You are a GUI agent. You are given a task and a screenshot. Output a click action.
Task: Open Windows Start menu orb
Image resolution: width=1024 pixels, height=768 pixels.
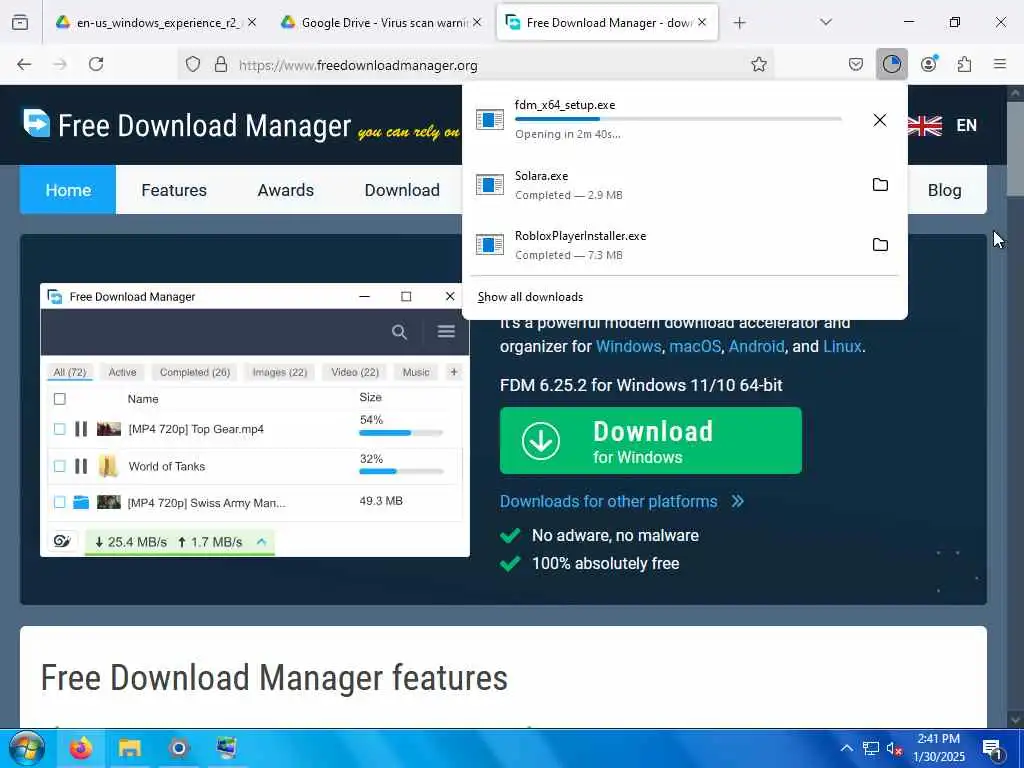tap(27, 748)
